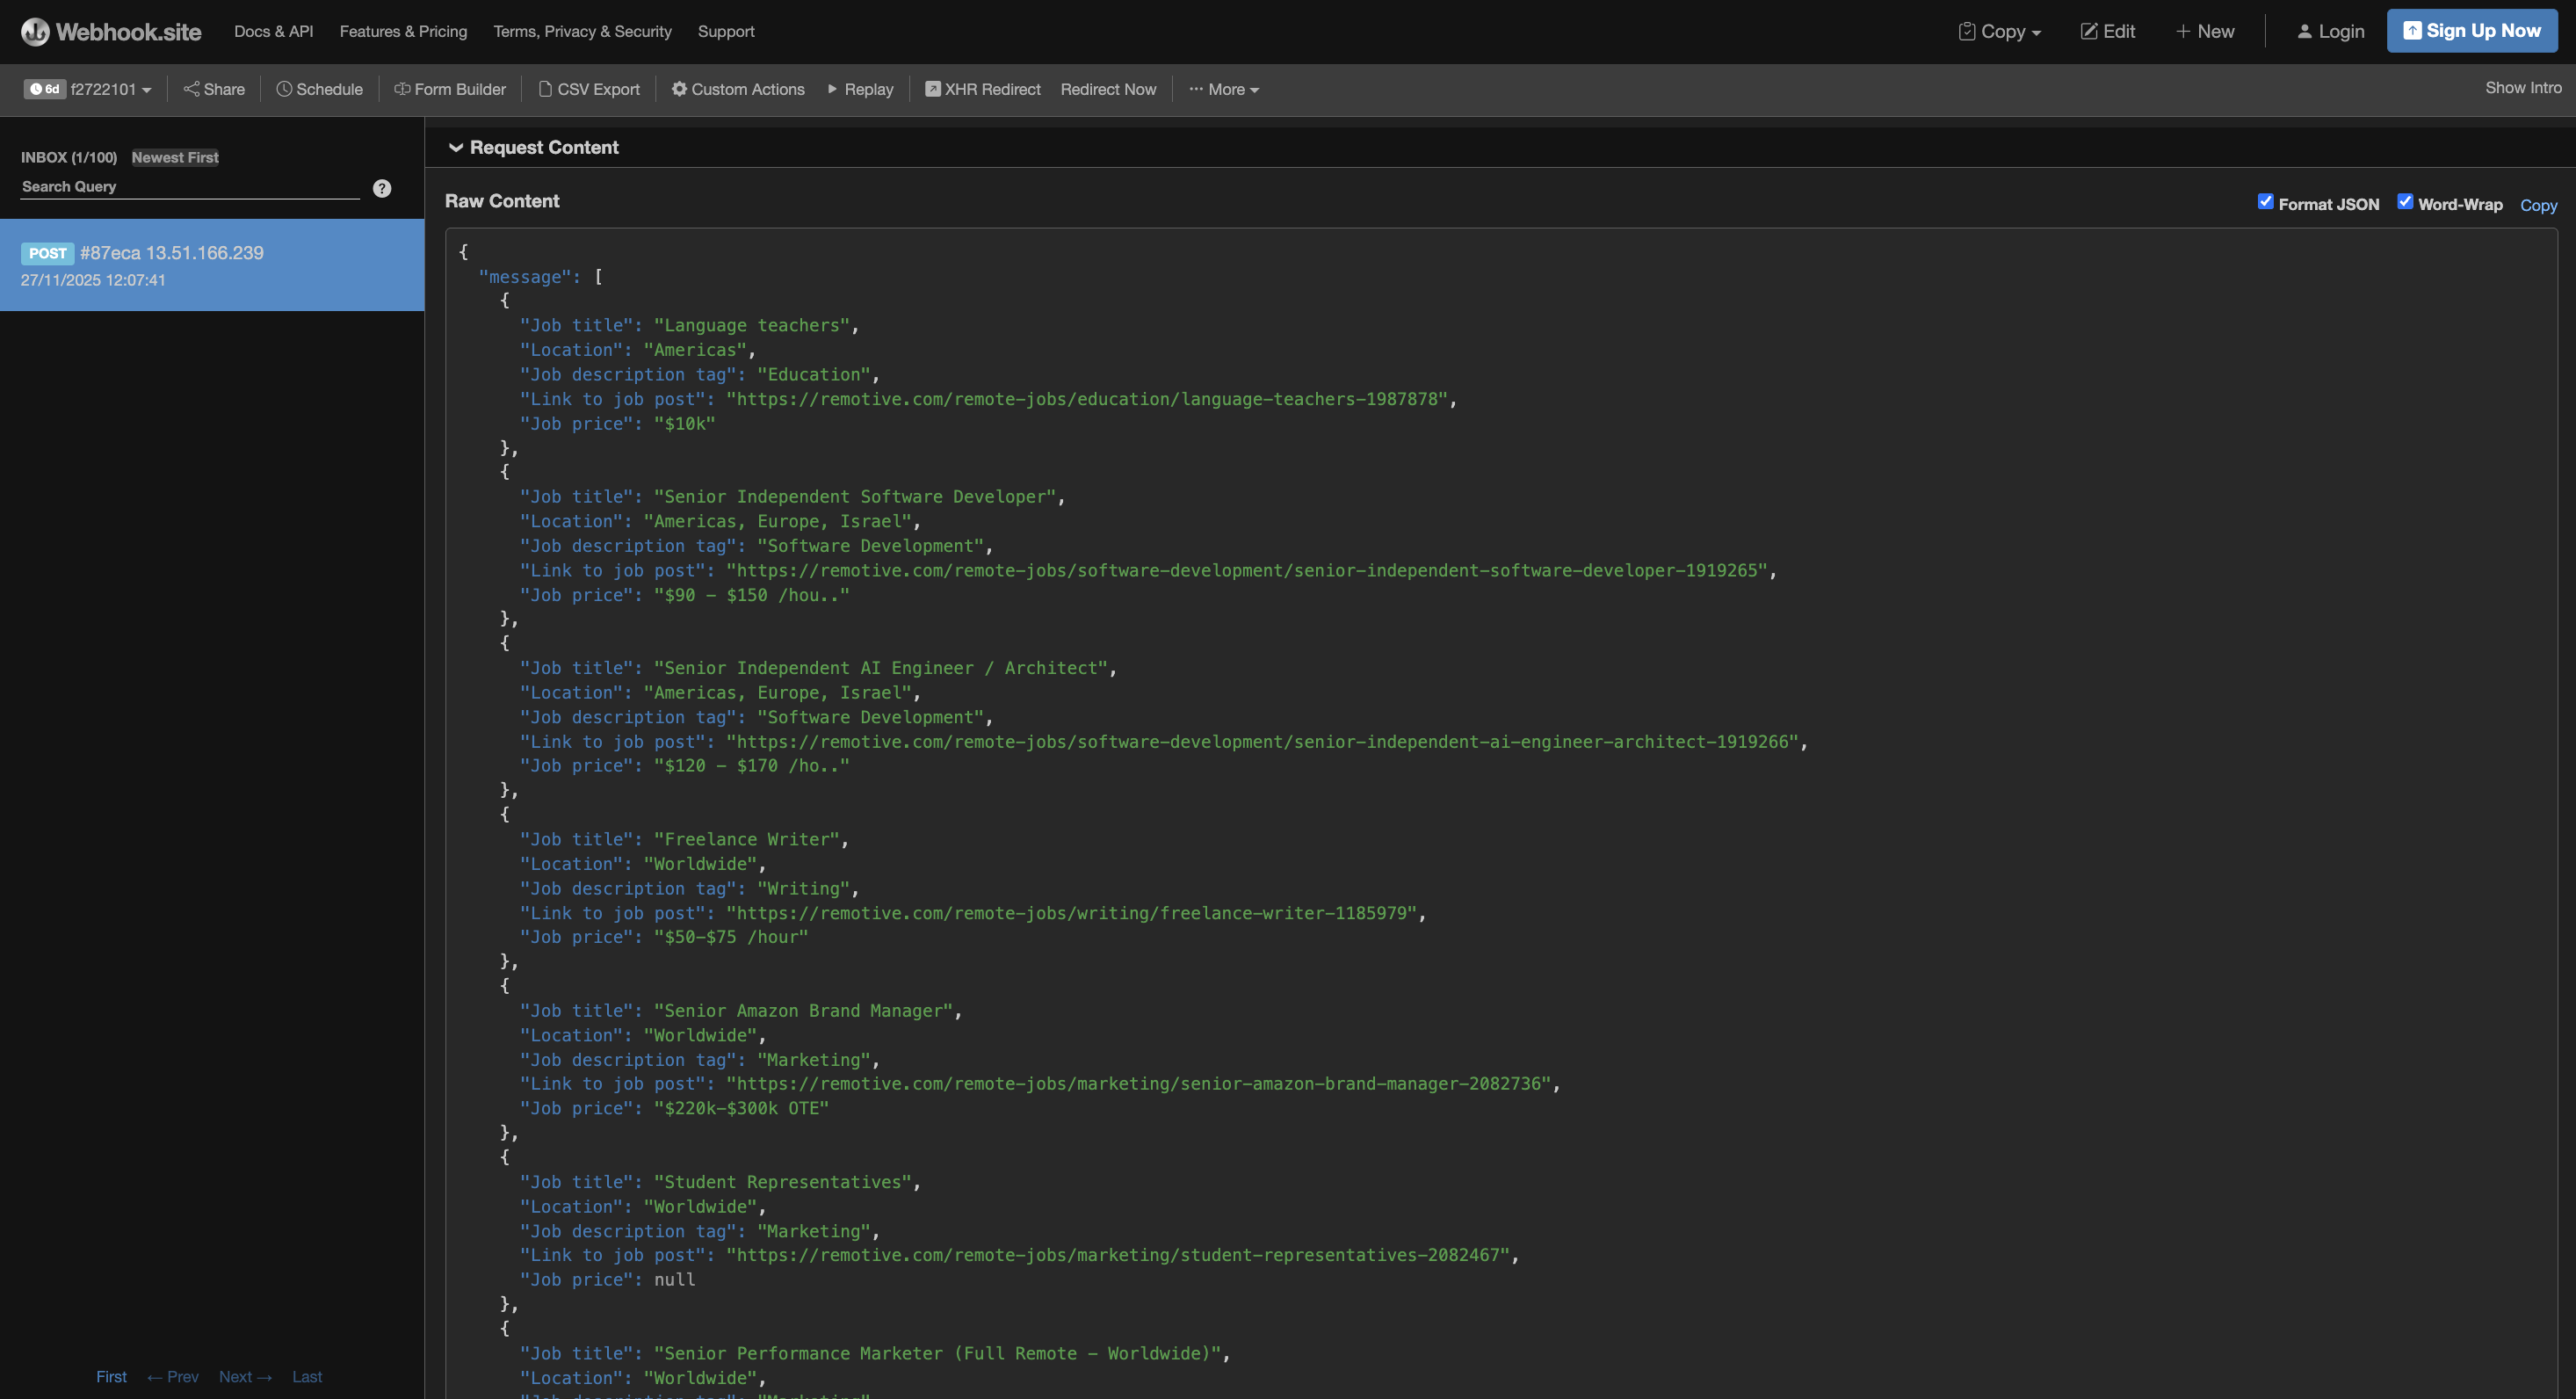
Task: Copy the raw content using the Copy link
Action: pos(2538,205)
